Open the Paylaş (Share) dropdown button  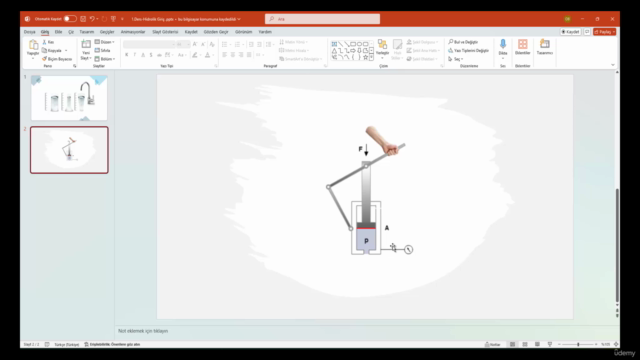(604, 32)
